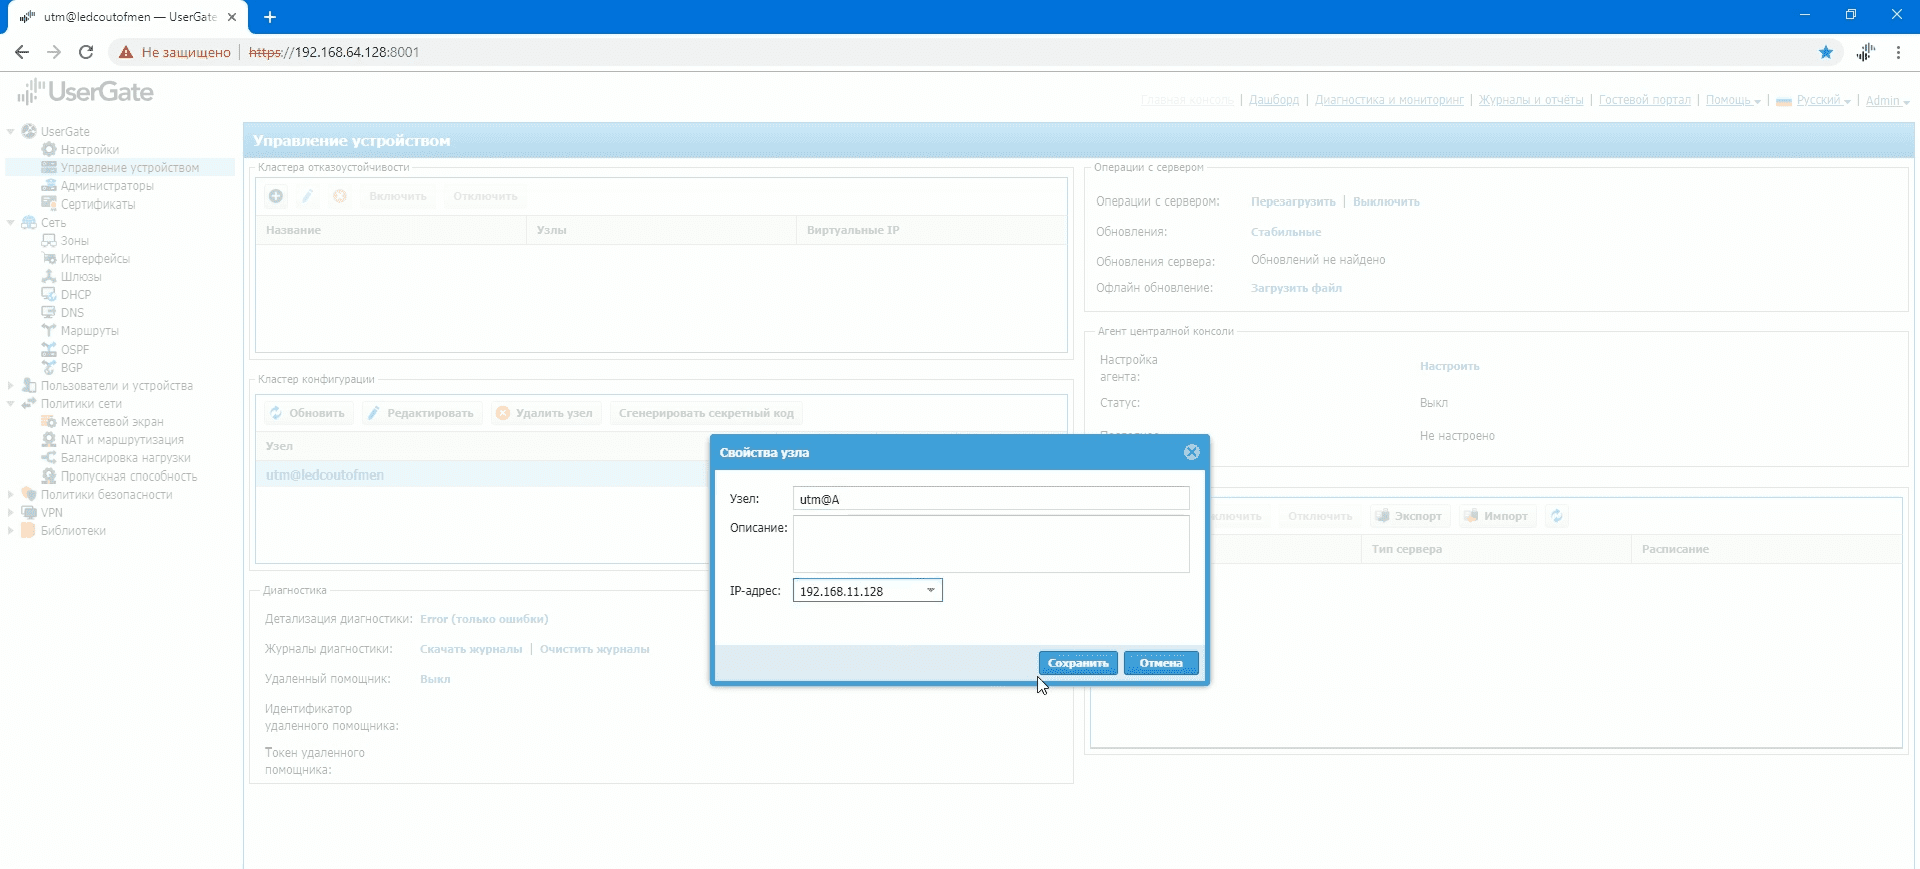1920x869 pixels.
Task: Open a new browser tab
Action: coord(270,17)
